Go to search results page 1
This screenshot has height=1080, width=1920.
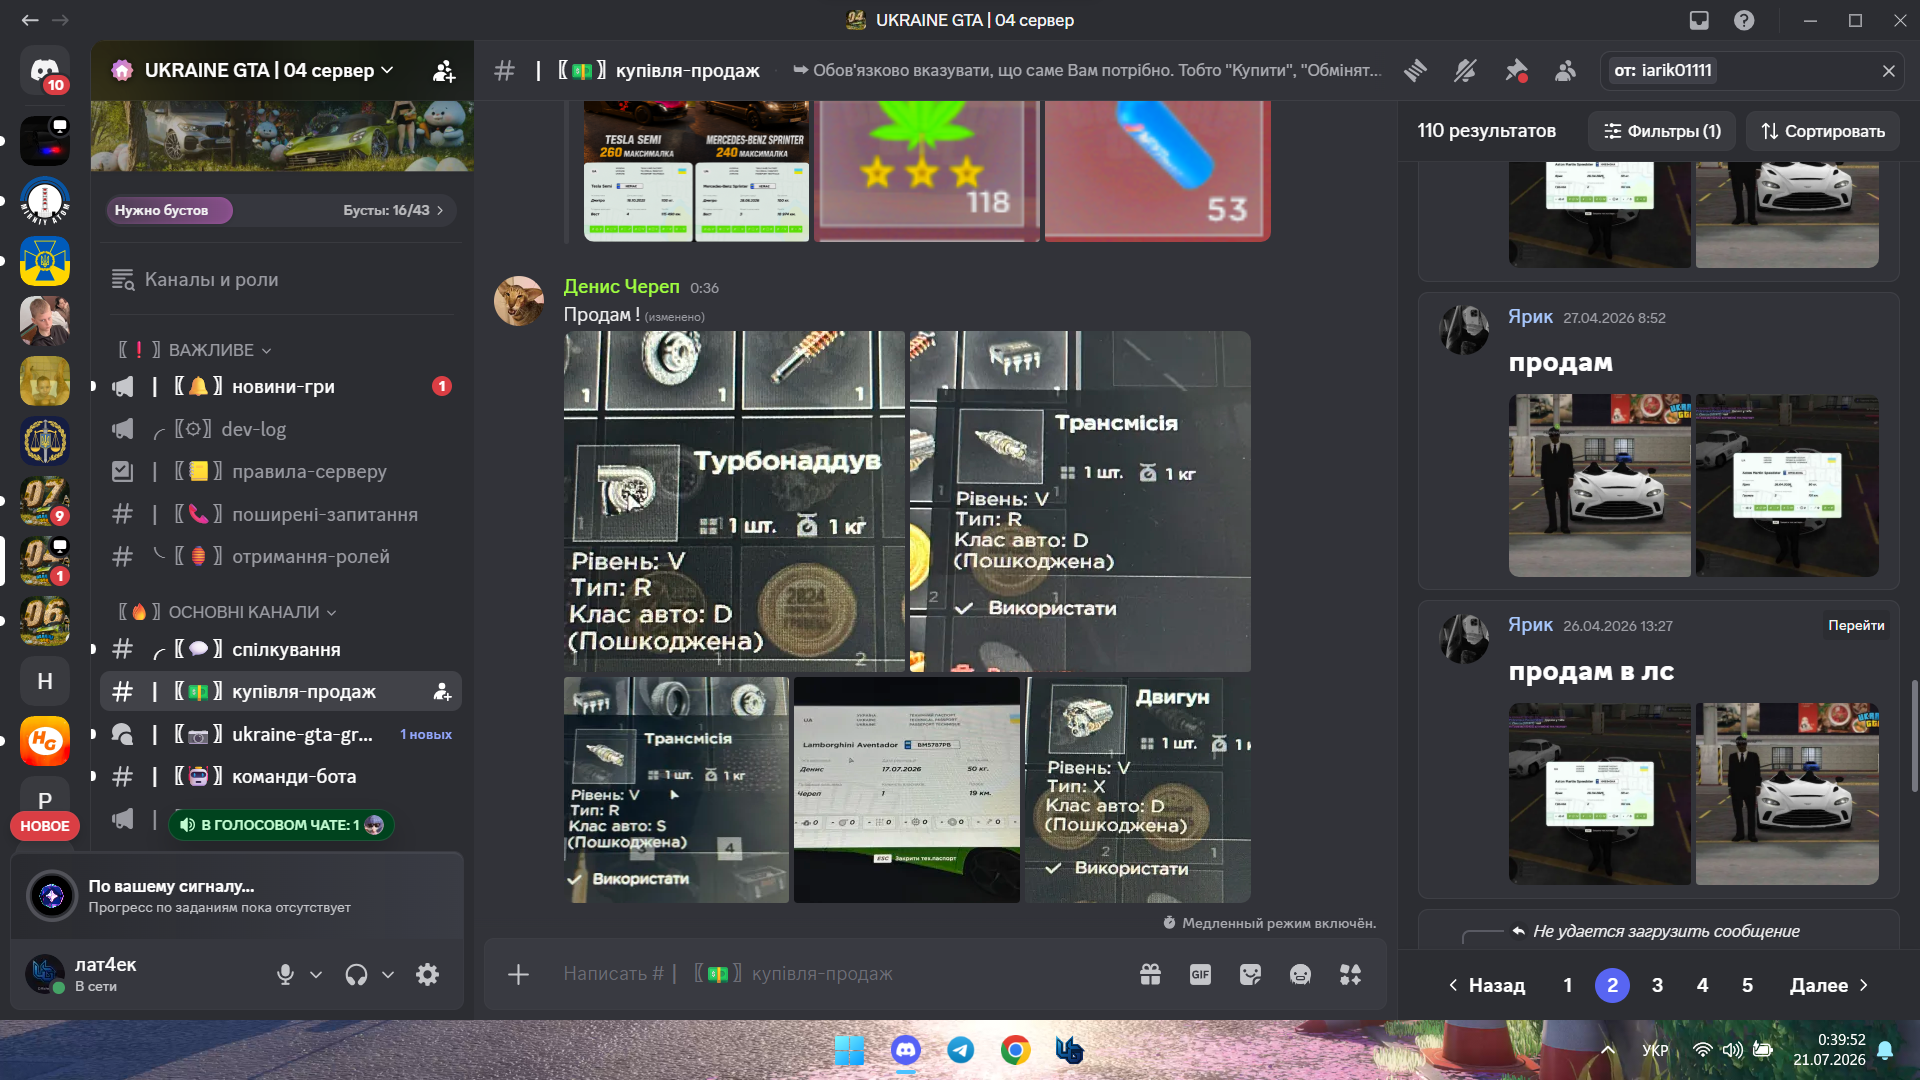click(1568, 986)
